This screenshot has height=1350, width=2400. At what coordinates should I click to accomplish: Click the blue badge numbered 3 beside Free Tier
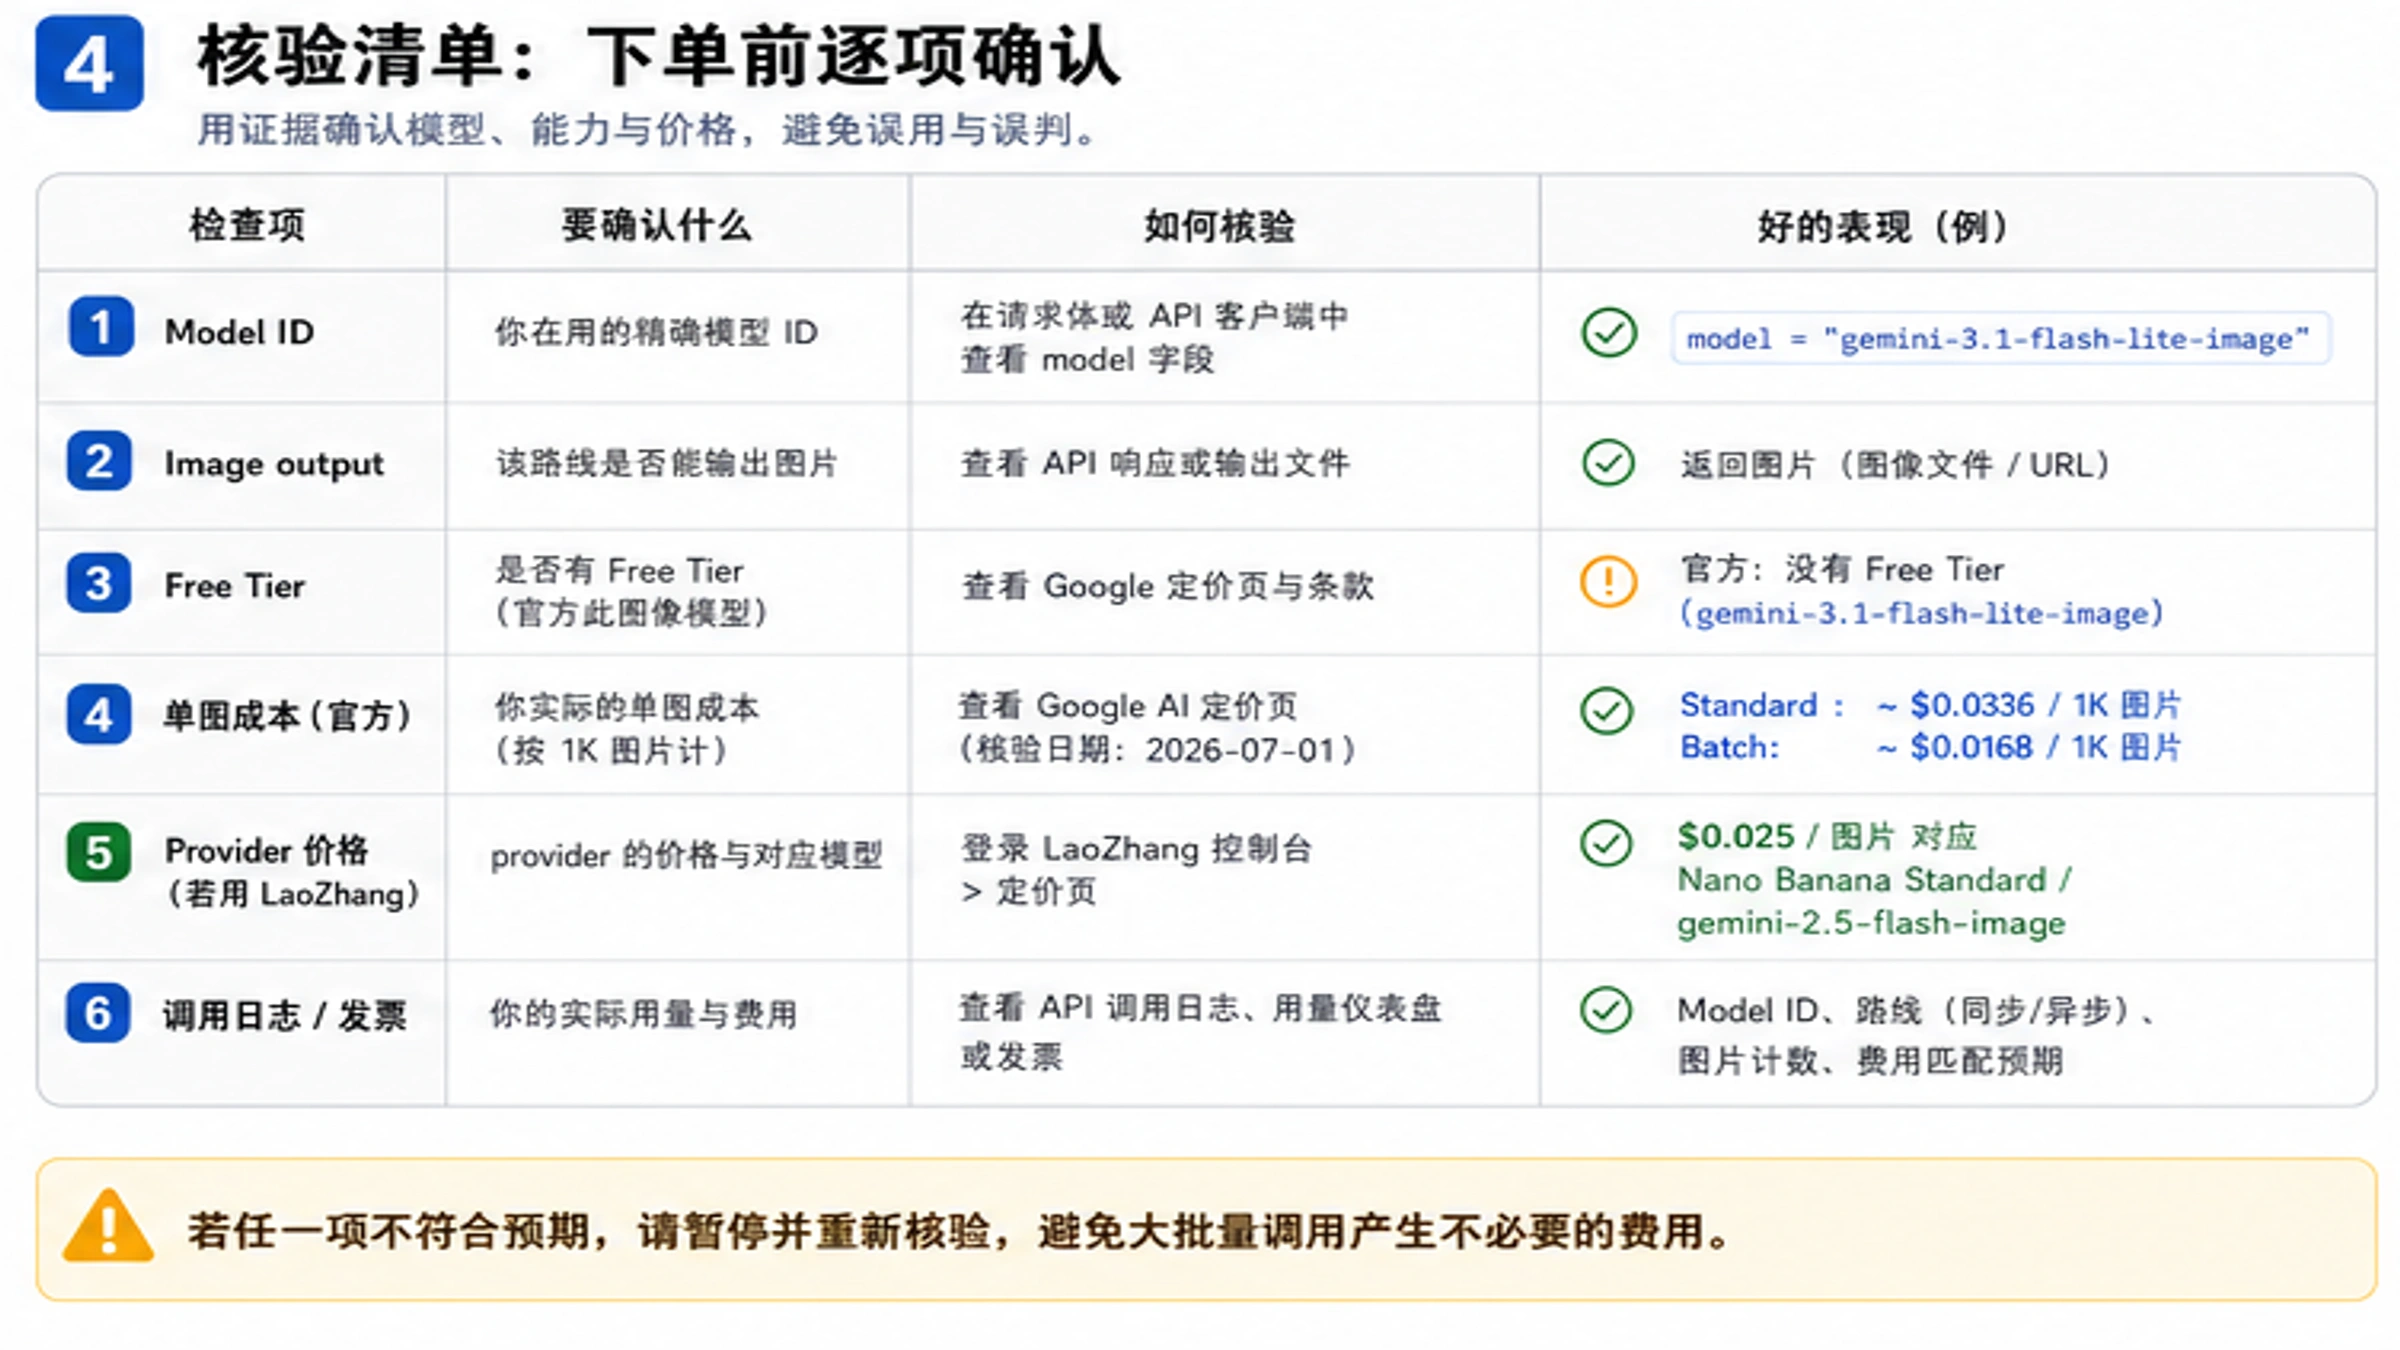click(x=99, y=583)
